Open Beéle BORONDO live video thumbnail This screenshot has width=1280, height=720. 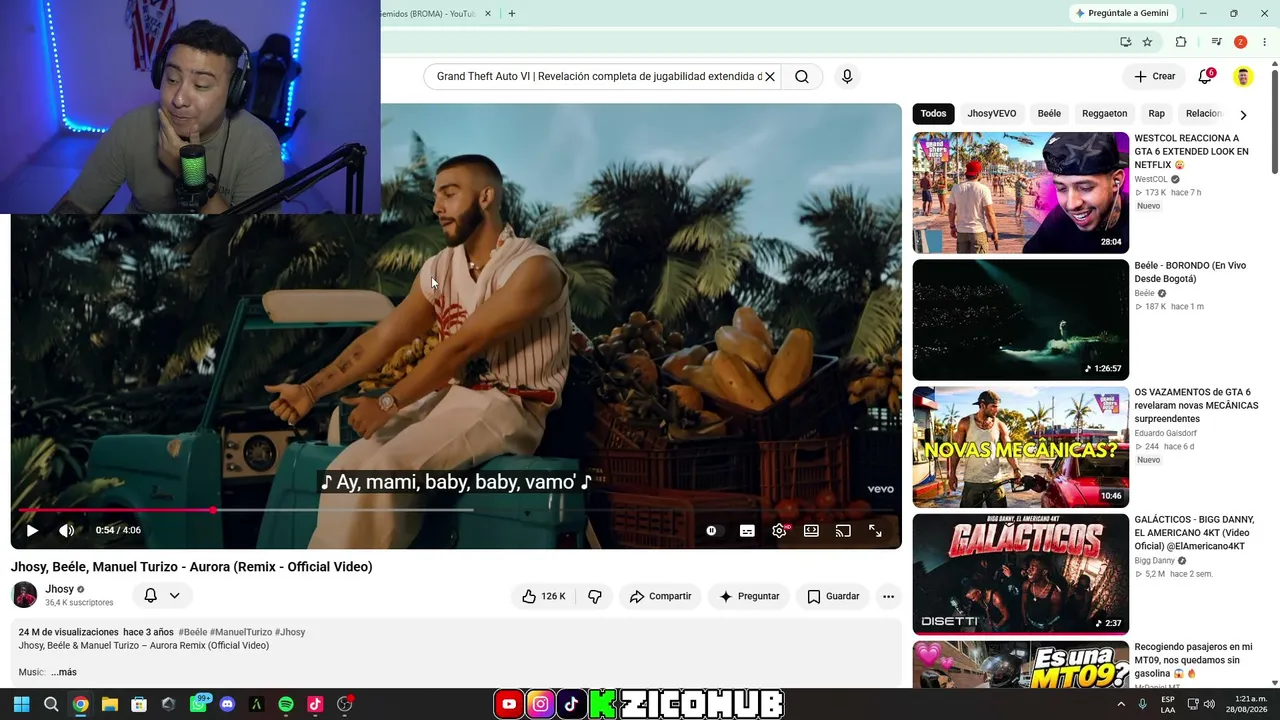1021,320
